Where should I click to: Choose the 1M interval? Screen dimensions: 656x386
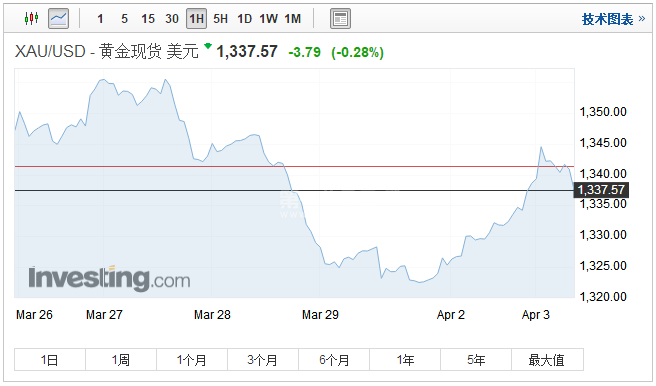(x=292, y=19)
